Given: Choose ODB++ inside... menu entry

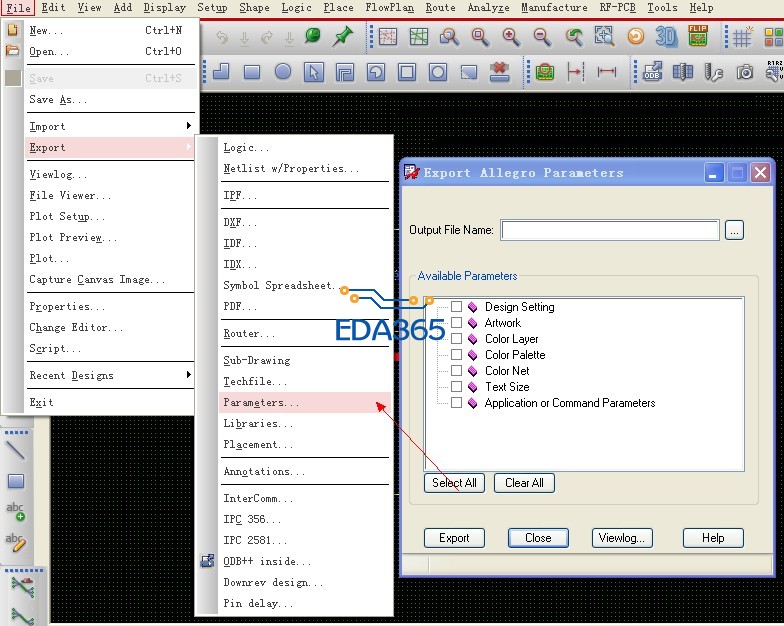Looking at the screenshot, I should click(x=304, y=562).
